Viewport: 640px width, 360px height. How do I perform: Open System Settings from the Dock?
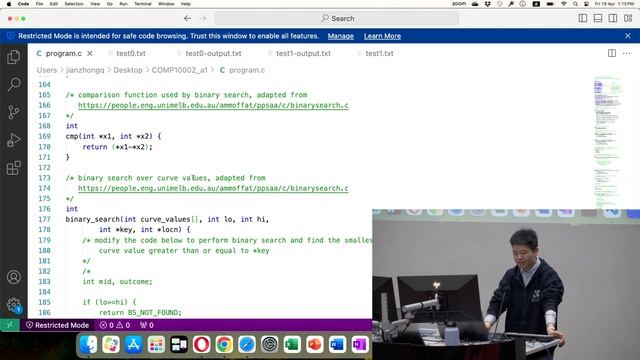269,344
